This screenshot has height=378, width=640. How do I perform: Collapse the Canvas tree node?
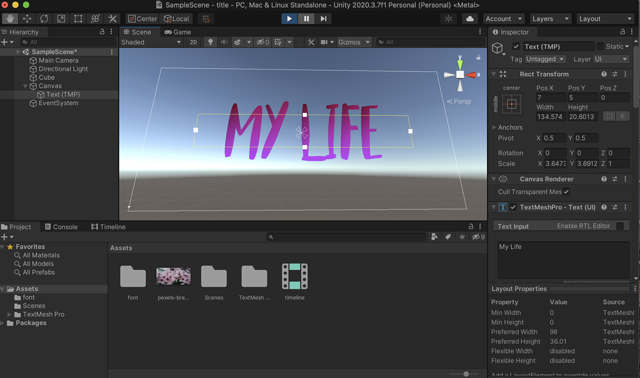25,86
